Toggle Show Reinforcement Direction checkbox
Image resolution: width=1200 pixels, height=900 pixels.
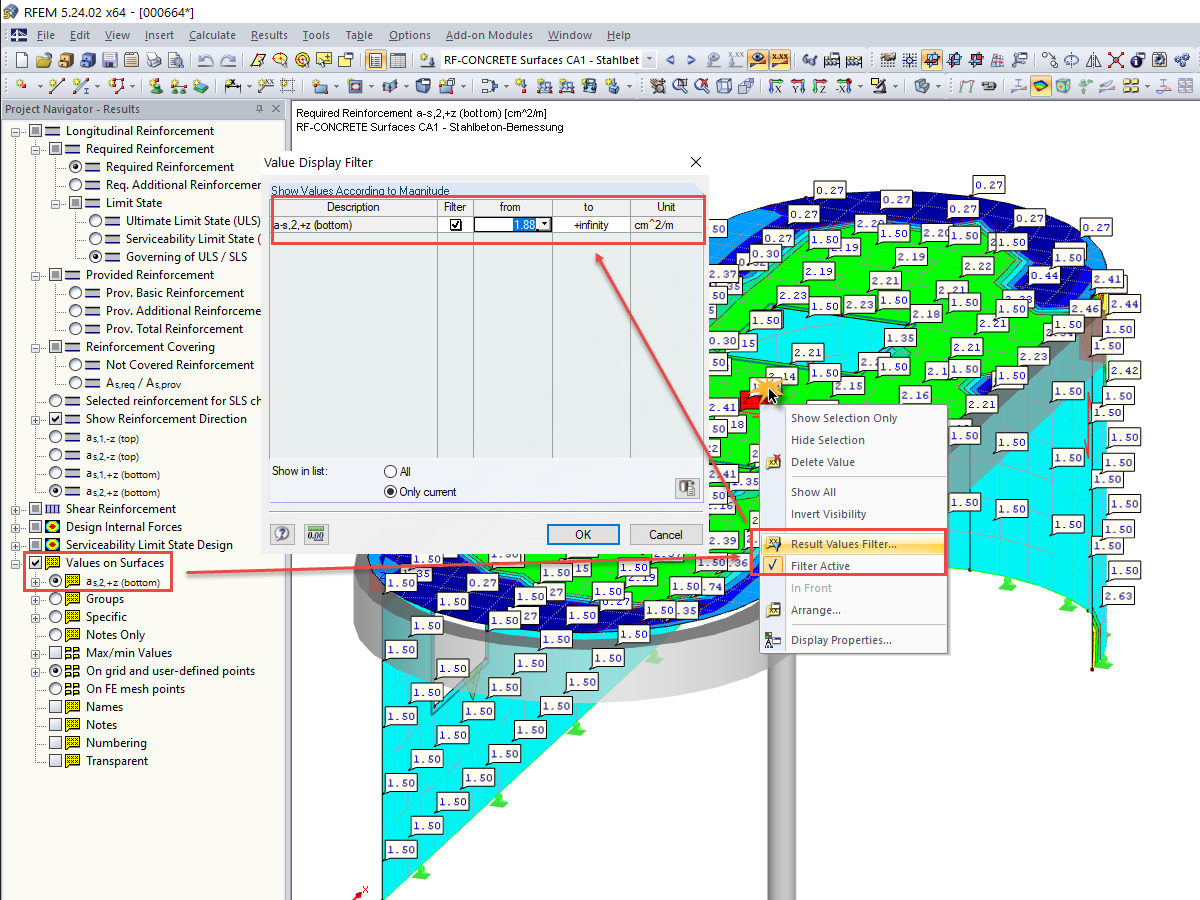[x=55, y=419]
